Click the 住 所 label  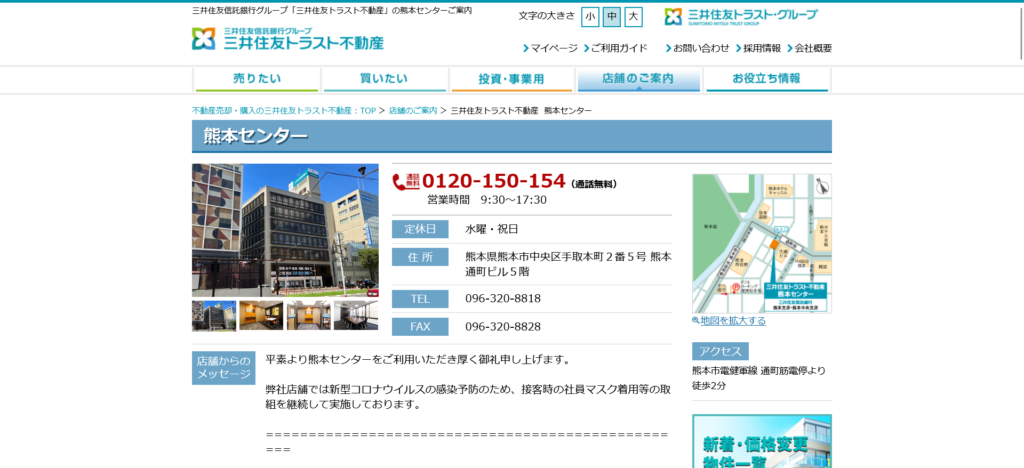tap(420, 257)
